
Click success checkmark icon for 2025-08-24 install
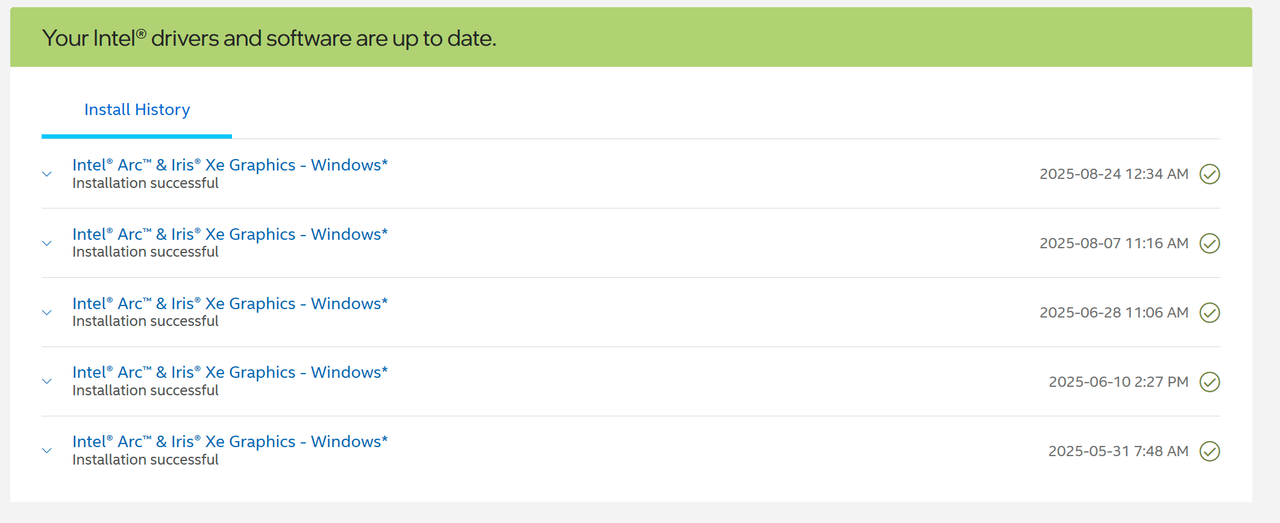pos(1210,174)
